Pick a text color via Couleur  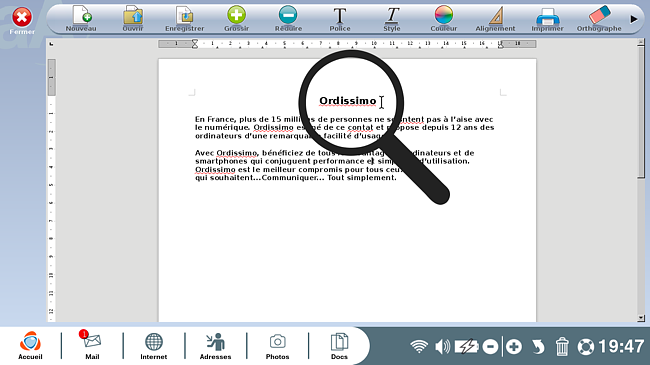coord(444,19)
